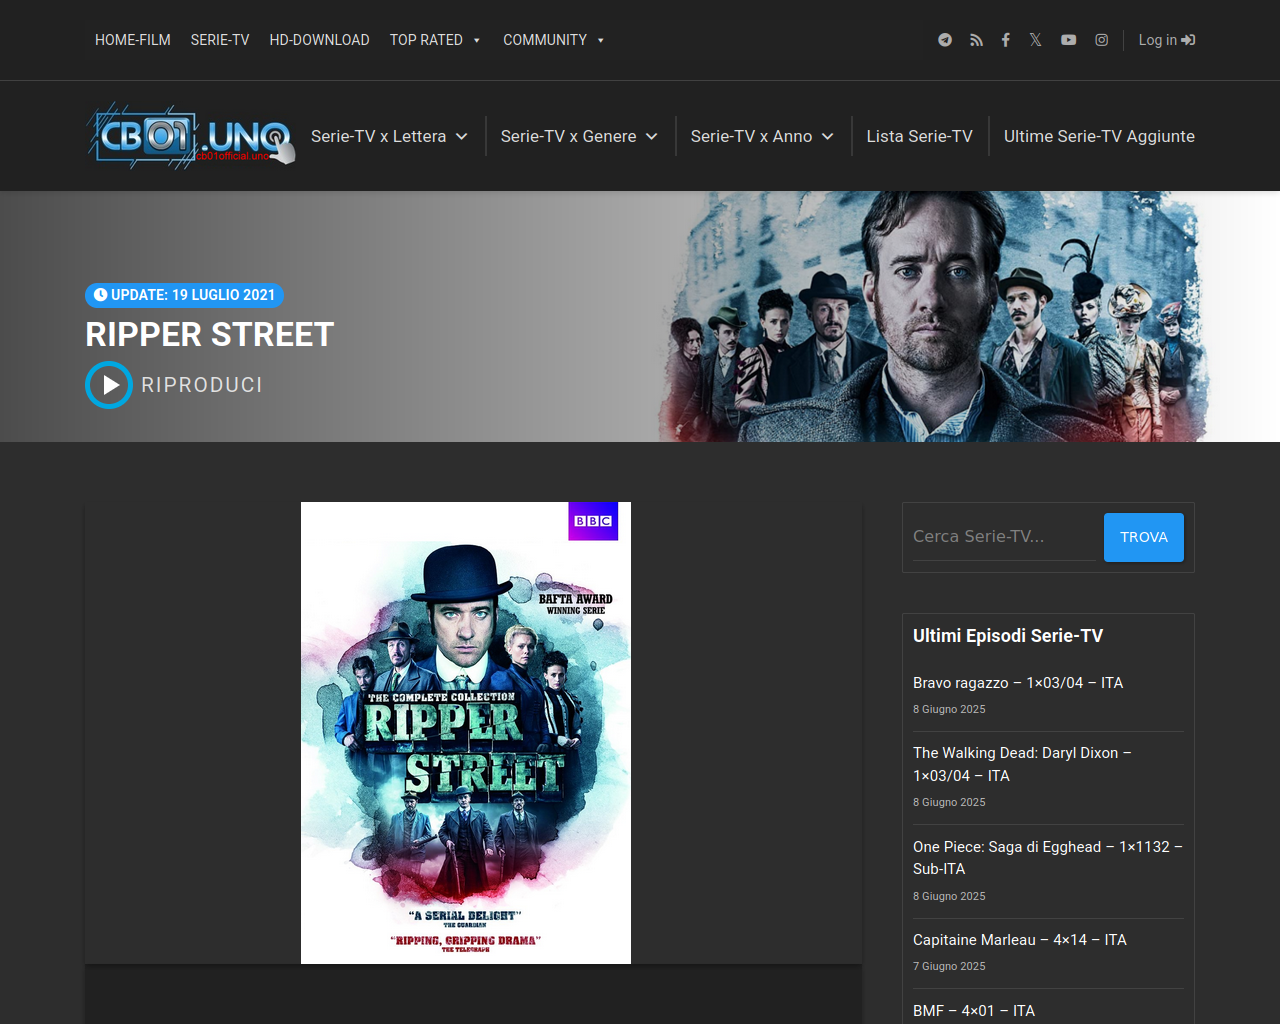Image resolution: width=1280 pixels, height=1024 pixels.
Task: Open Bravo ragazzo 1×03/04 ITA episode
Action: (1018, 683)
